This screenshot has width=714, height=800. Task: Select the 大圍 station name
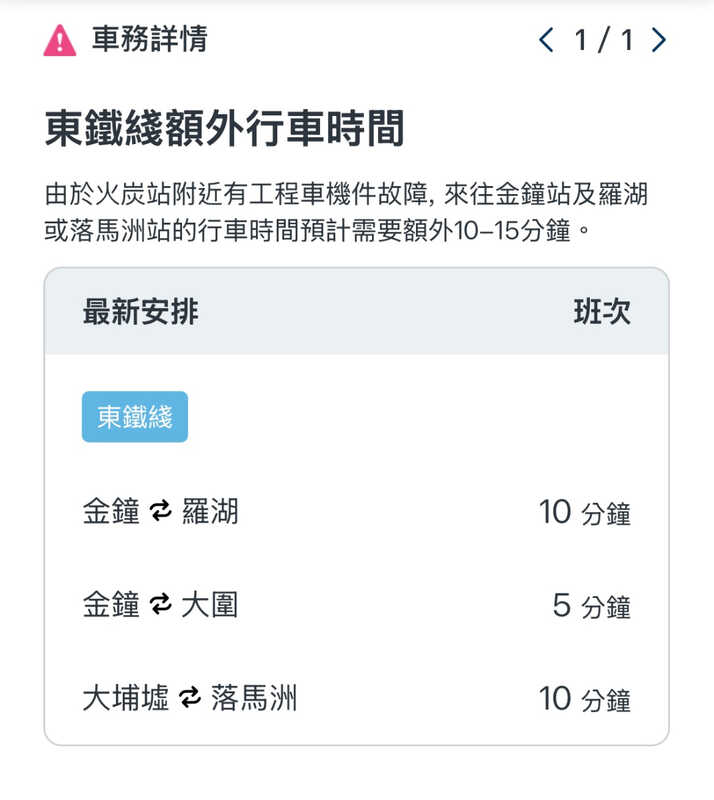[210, 605]
